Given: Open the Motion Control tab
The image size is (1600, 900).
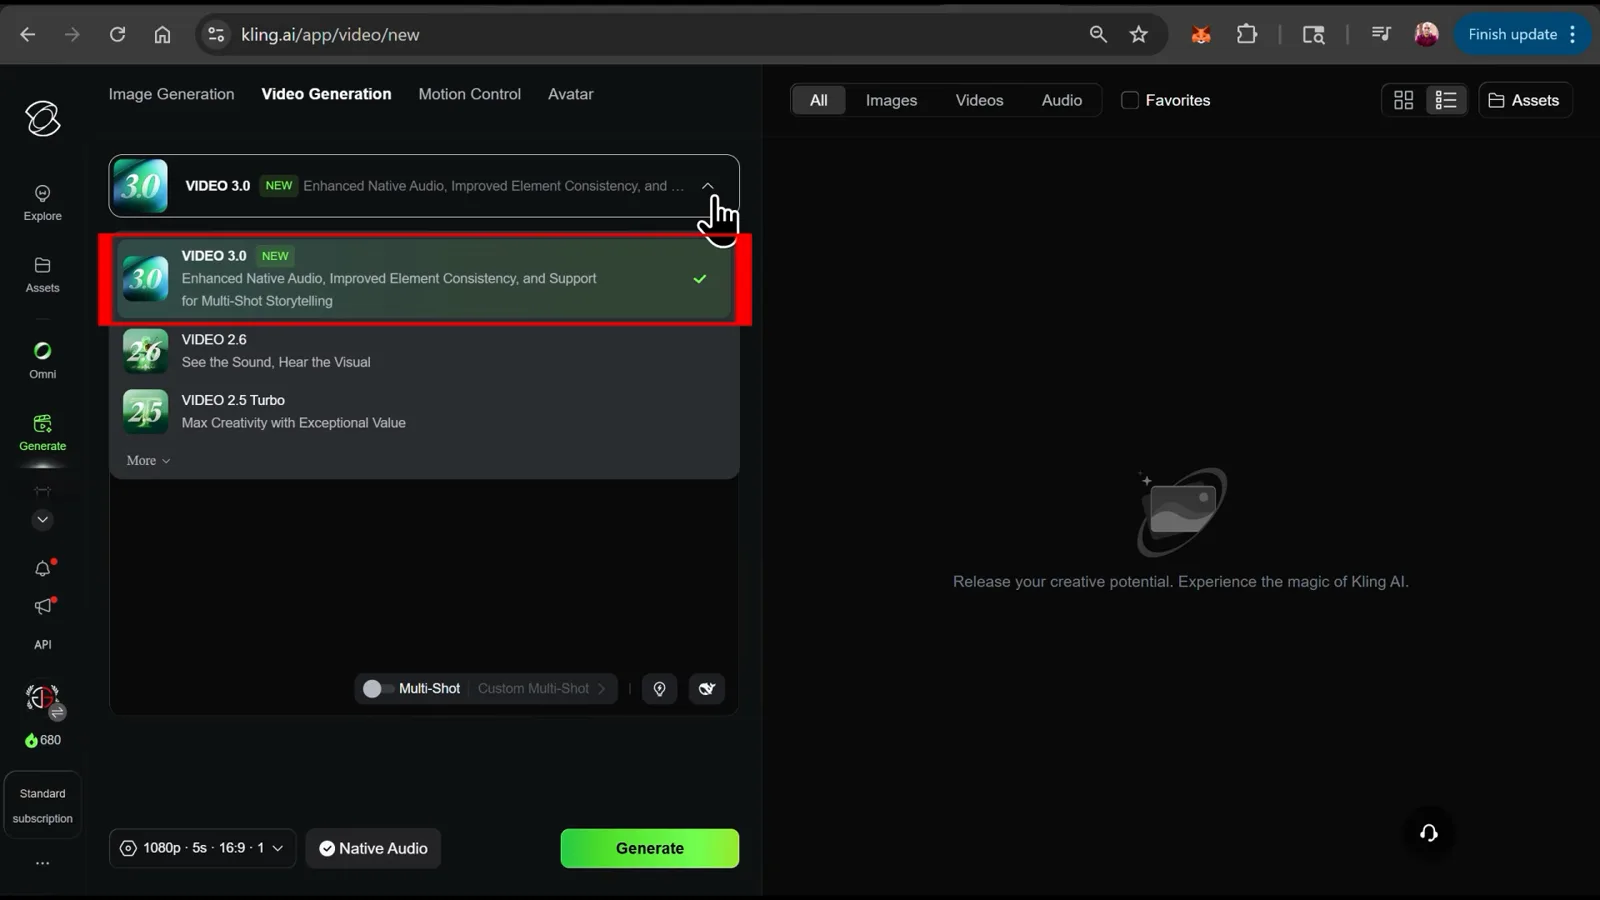Looking at the screenshot, I should [x=469, y=94].
